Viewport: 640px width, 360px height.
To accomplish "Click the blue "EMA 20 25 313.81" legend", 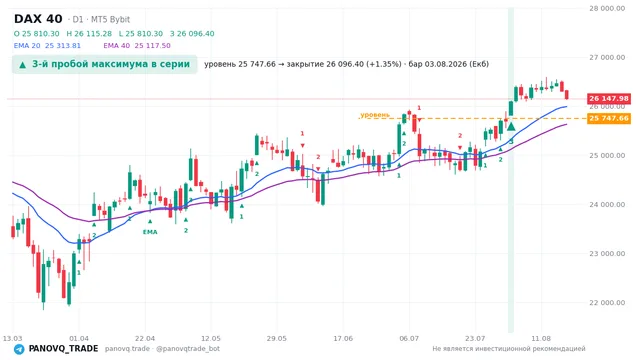I will coord(47,45).
